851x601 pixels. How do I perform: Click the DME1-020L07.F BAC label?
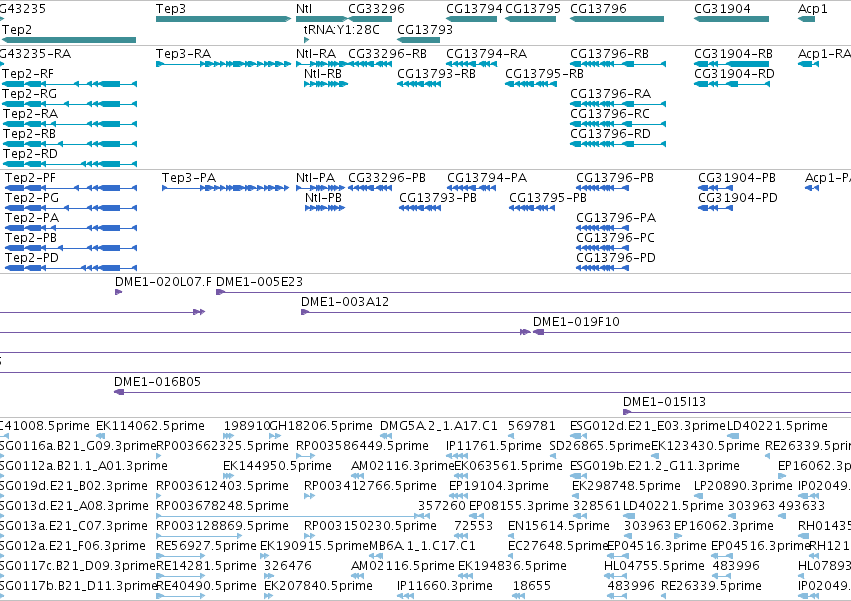tap(163, 282)
